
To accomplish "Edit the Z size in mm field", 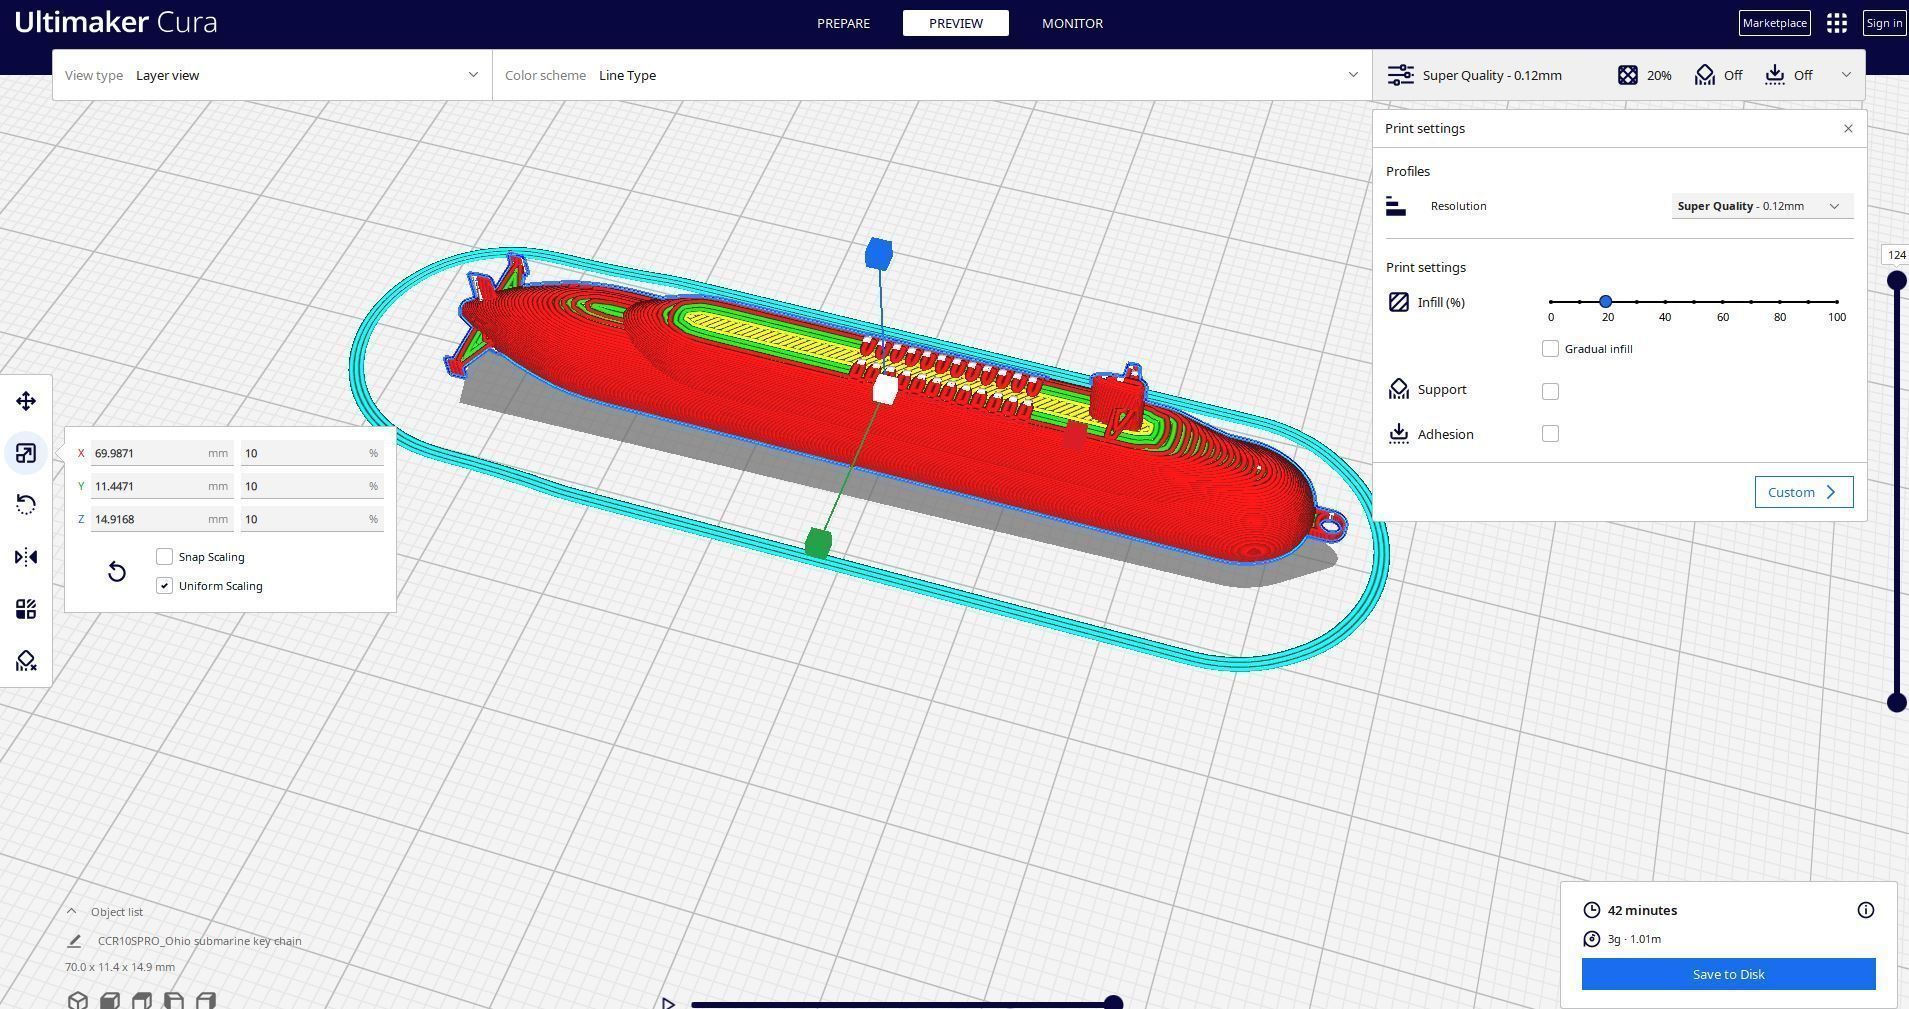I will click(161, 519).
